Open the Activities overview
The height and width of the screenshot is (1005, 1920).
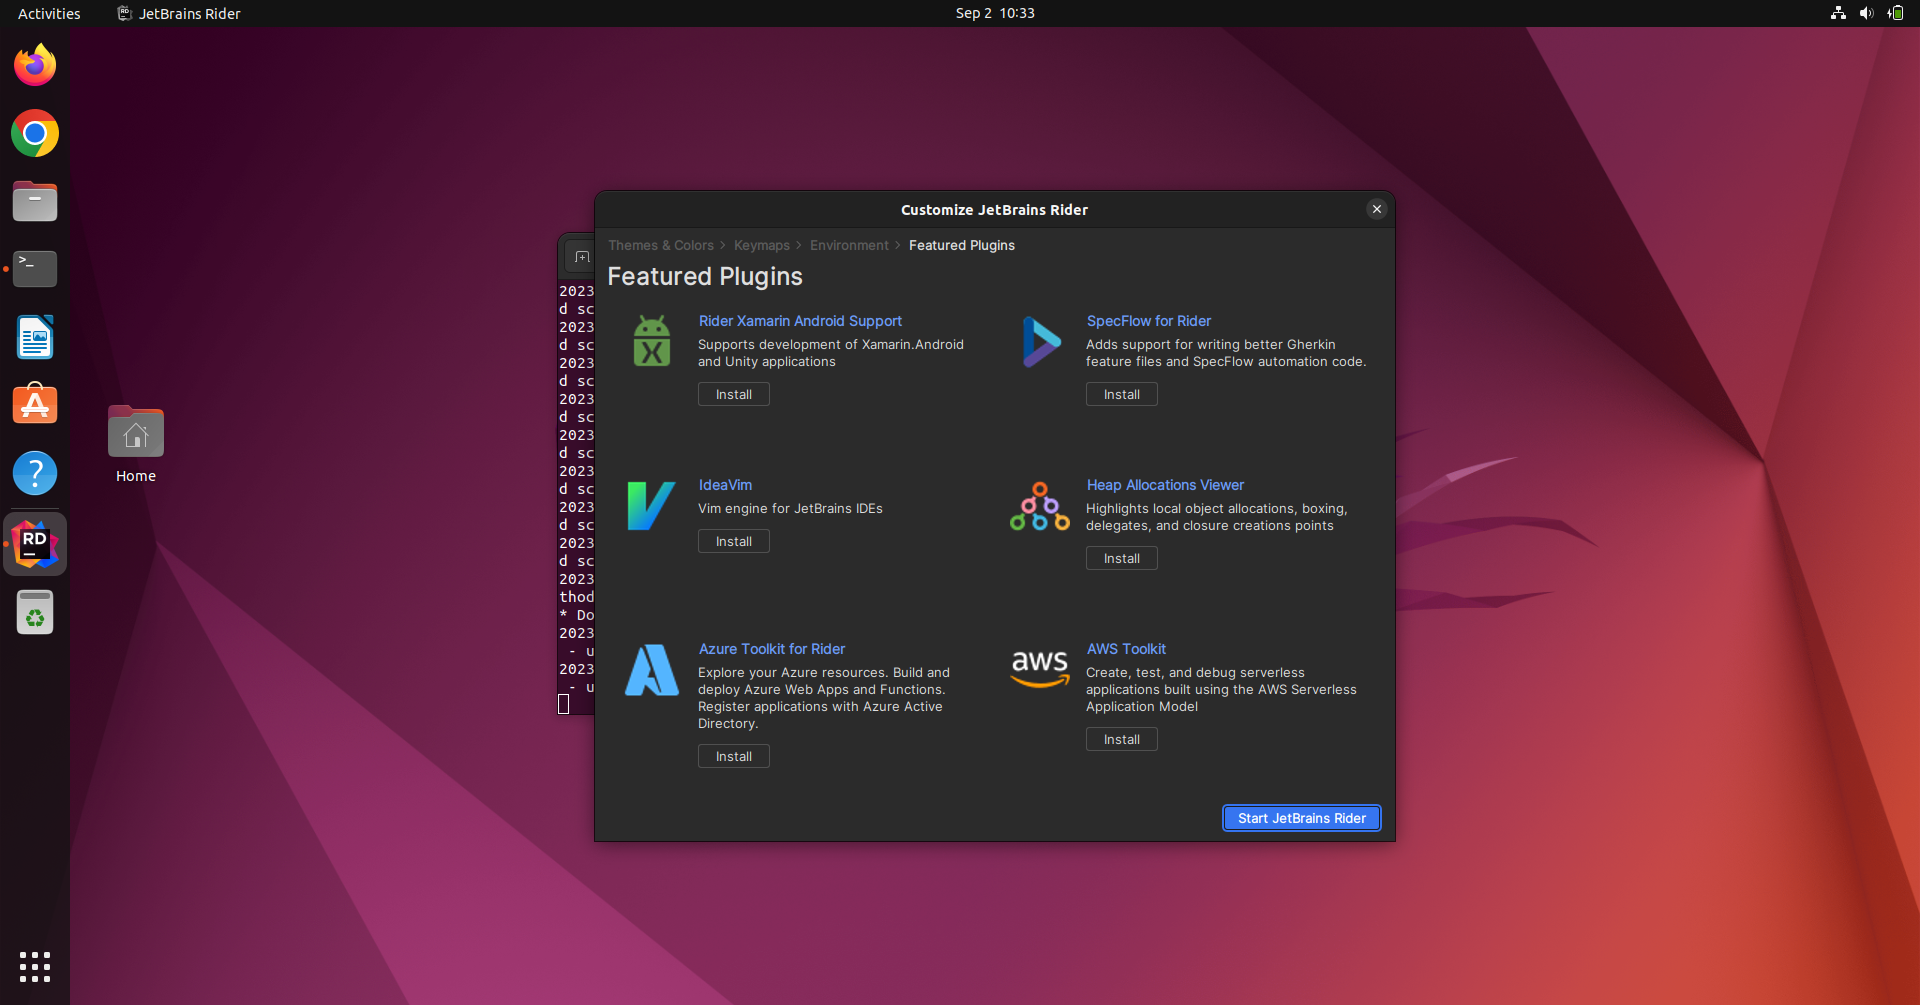pyautogui.click(x=49, y=14)
